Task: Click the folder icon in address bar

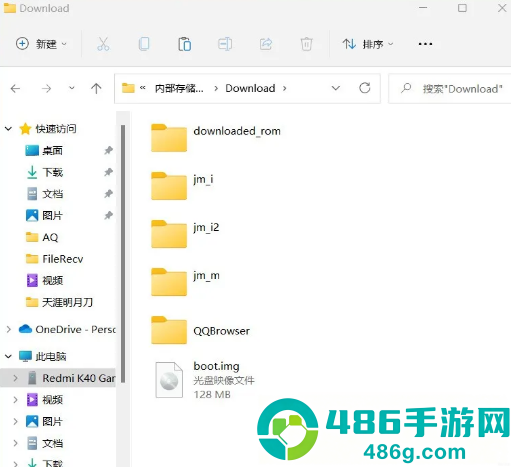Action: (x=128, y=88)
